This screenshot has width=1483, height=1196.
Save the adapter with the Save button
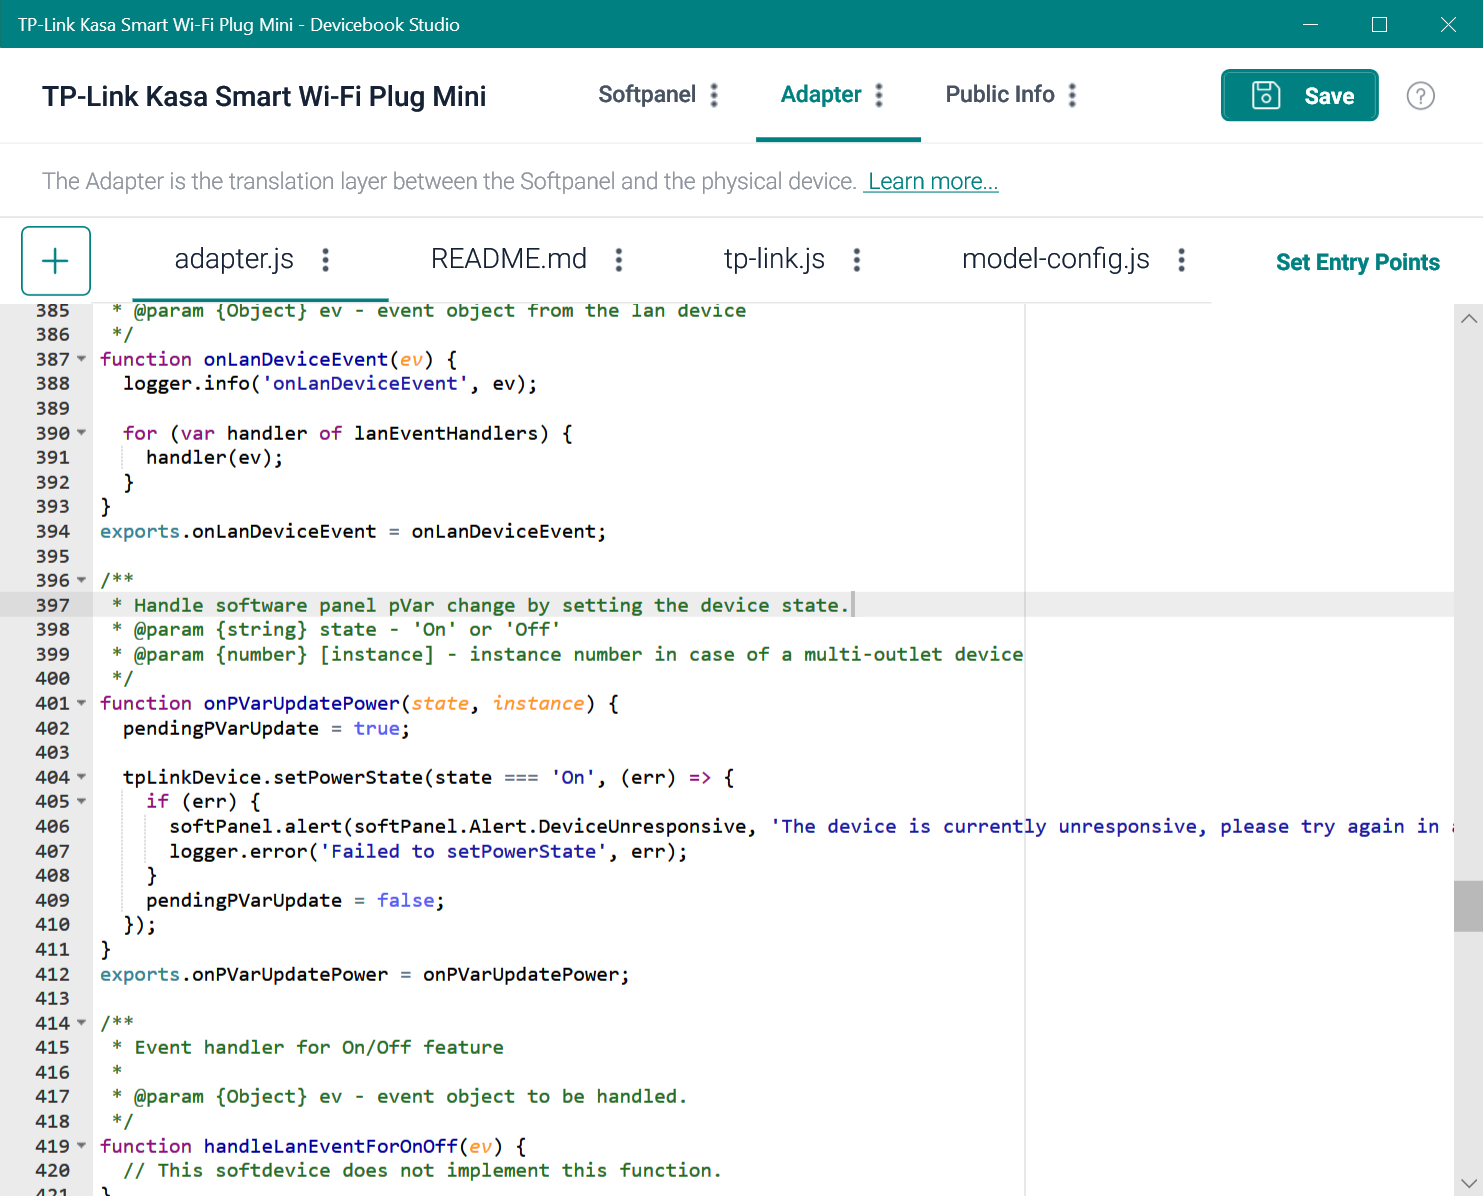tap(1300, 95)
